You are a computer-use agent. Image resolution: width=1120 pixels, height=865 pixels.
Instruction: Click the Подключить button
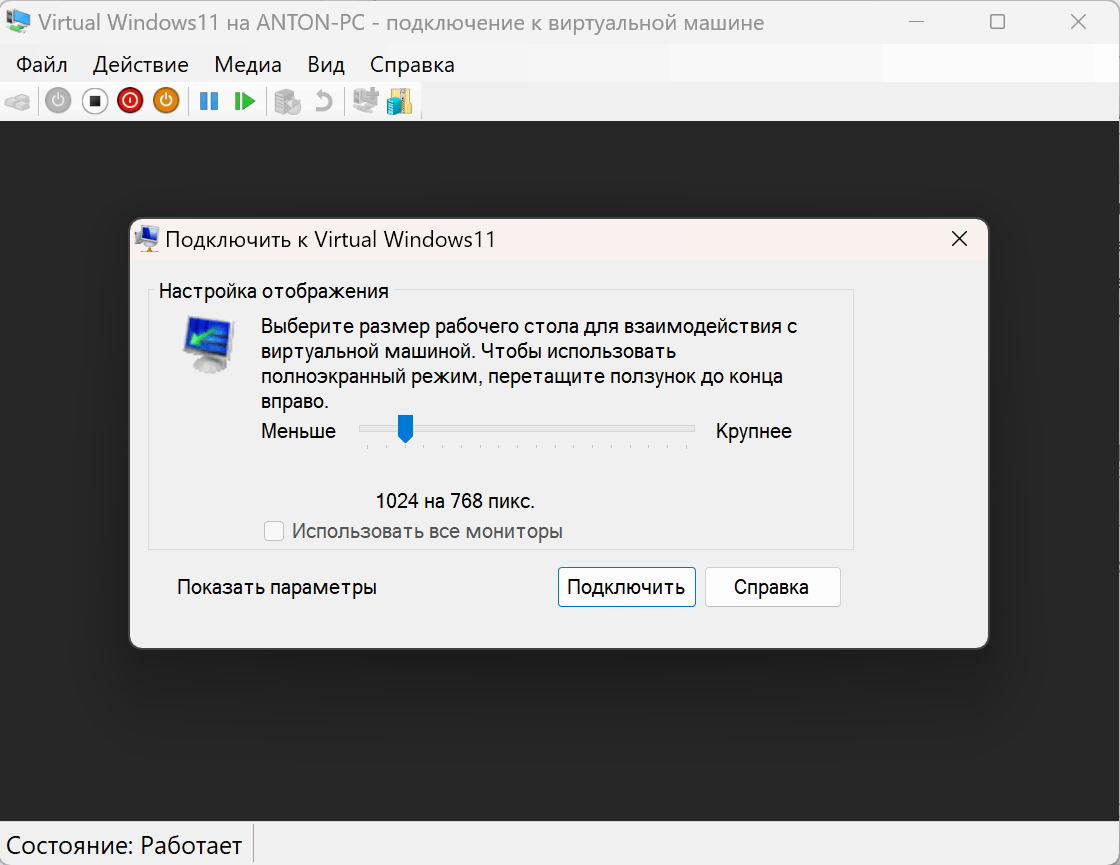[x=626, y=587]
